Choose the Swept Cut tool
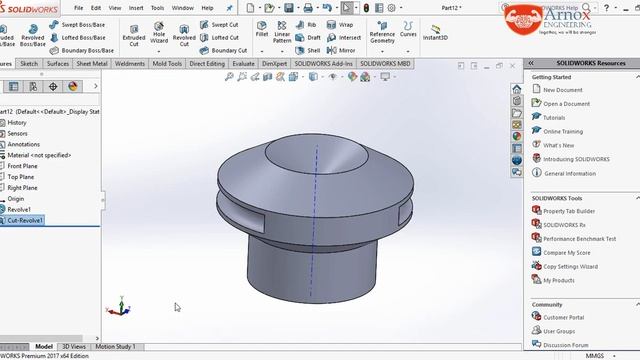This screenshot has width=640, height=360. [x=219, y=24]
